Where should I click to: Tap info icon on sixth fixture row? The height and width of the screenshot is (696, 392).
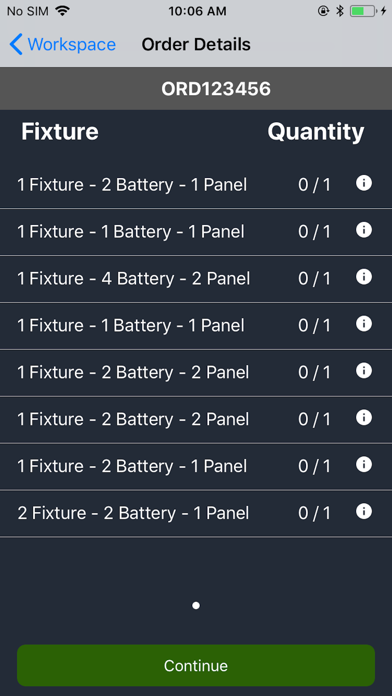click(364, 418)
